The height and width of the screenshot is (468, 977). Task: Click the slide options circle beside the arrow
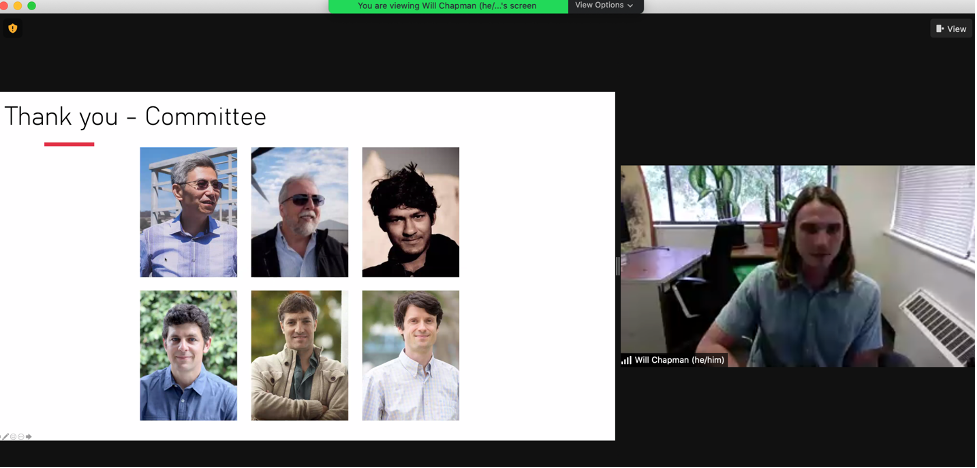point(21,436)
